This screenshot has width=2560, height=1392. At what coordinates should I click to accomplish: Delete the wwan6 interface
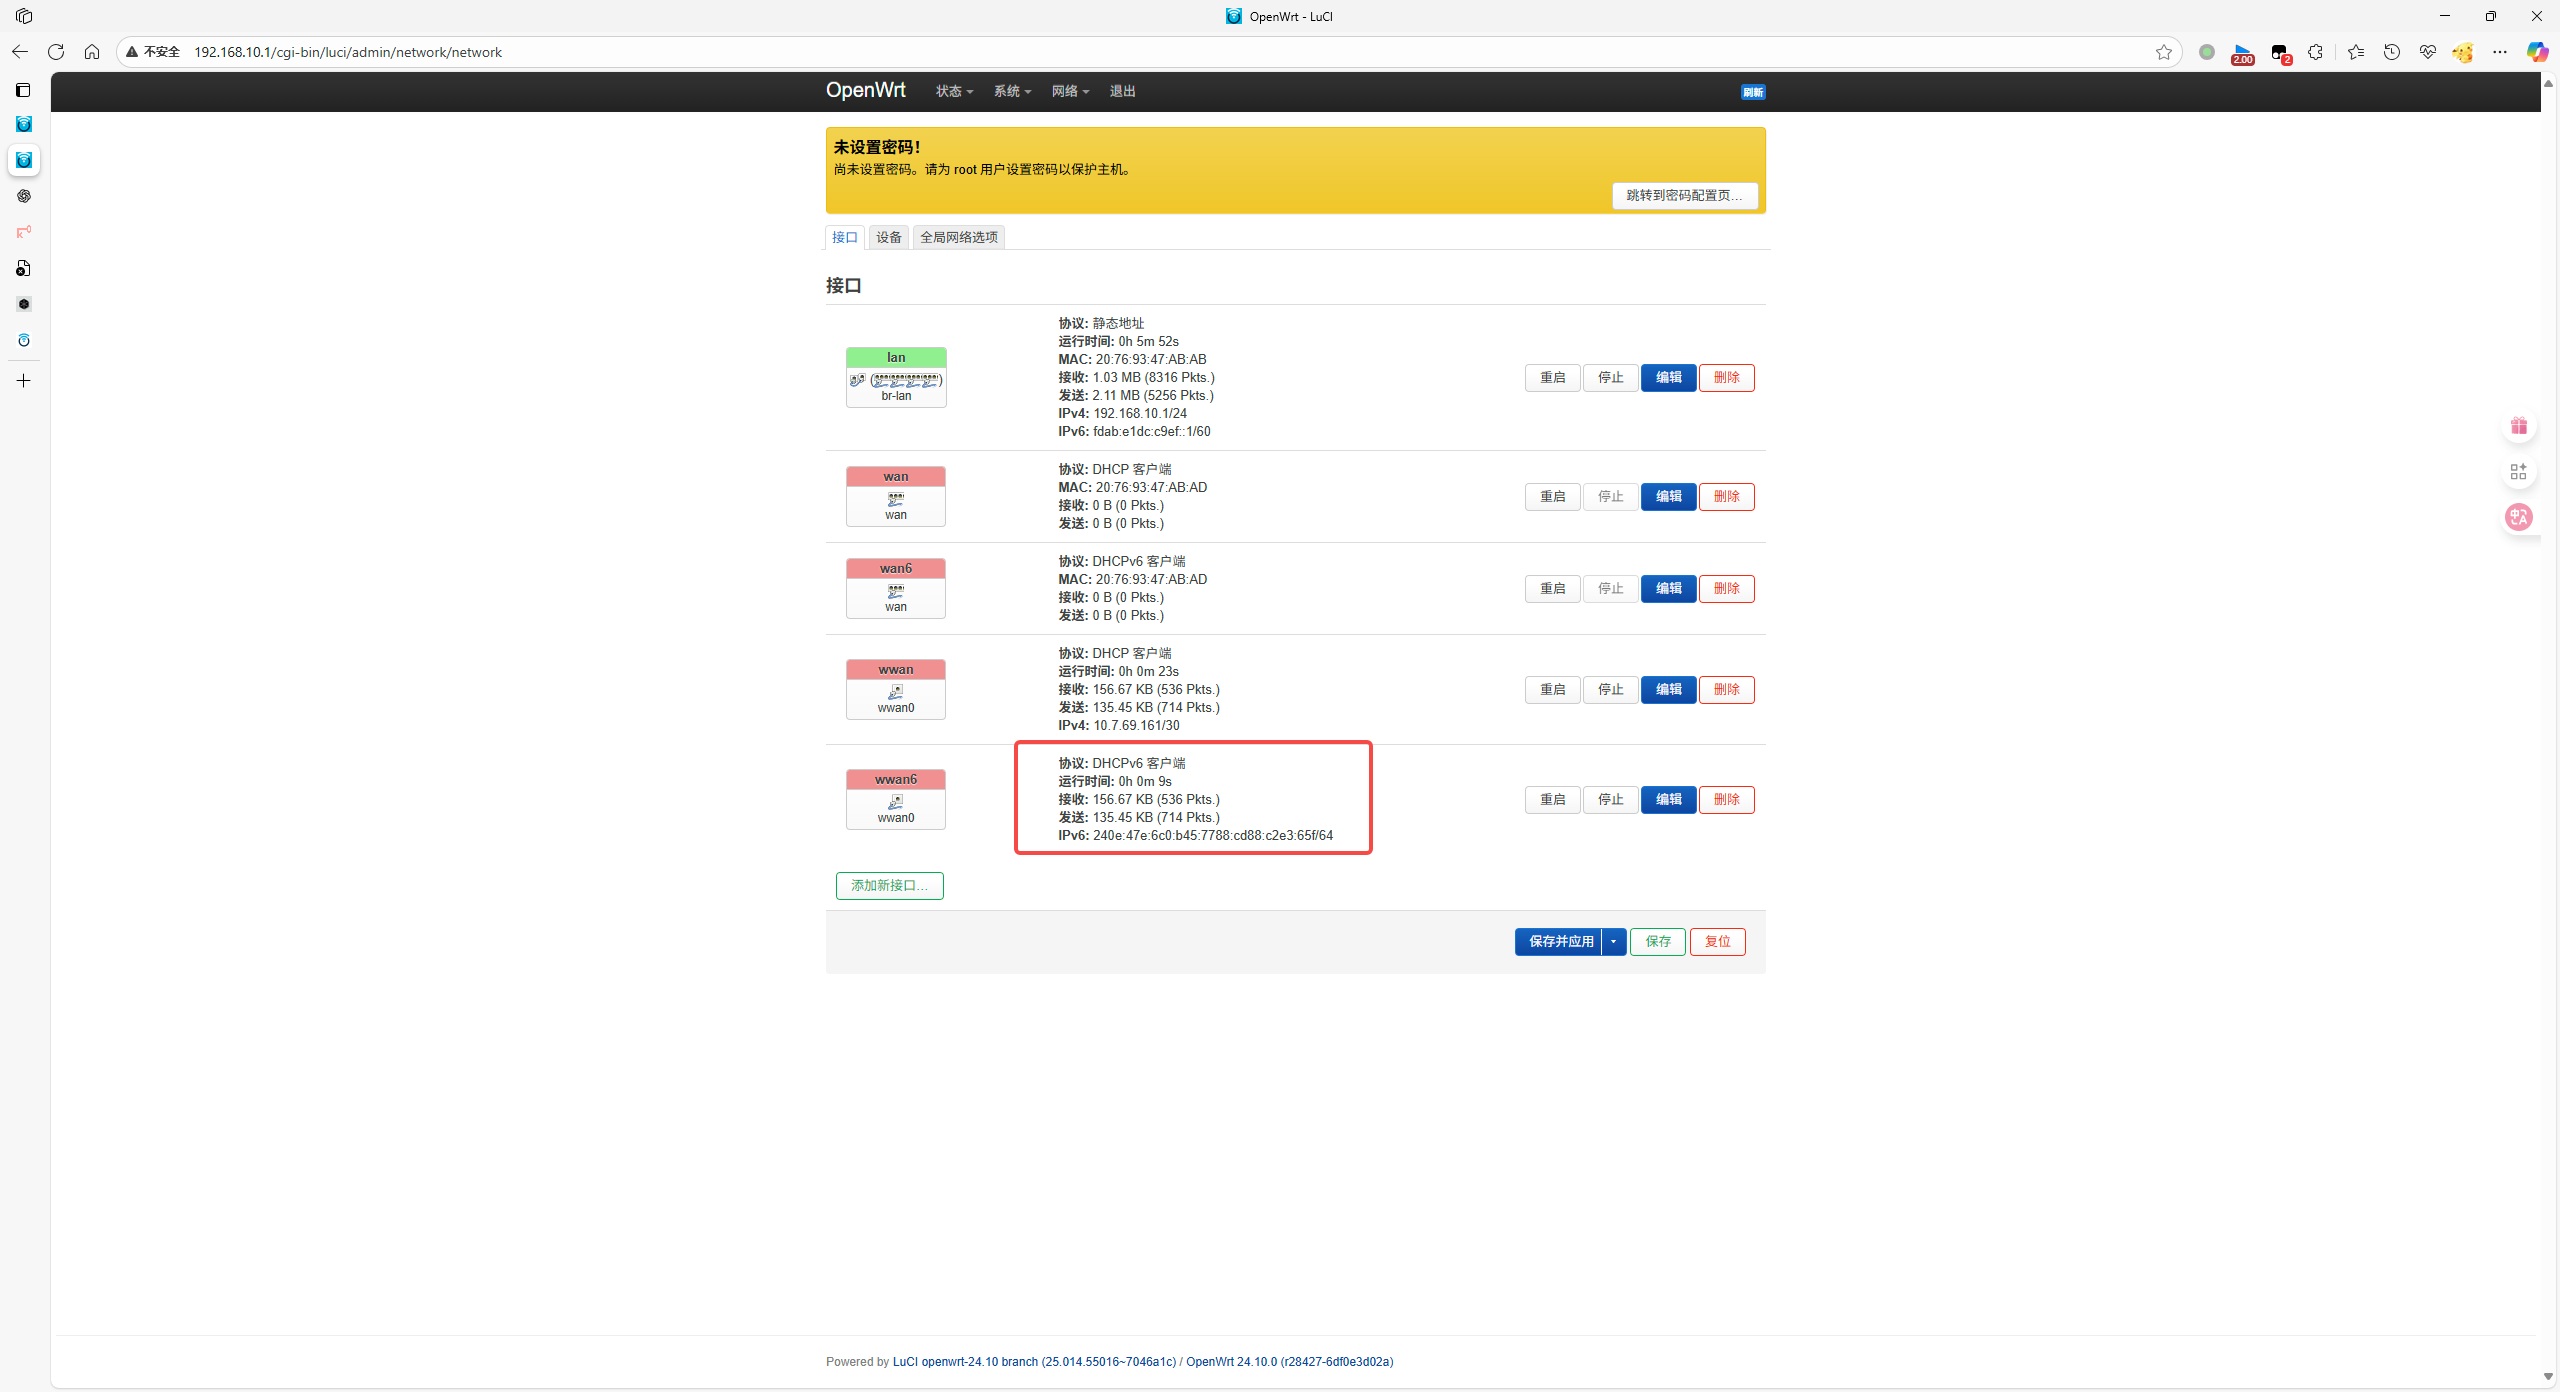1727,799
